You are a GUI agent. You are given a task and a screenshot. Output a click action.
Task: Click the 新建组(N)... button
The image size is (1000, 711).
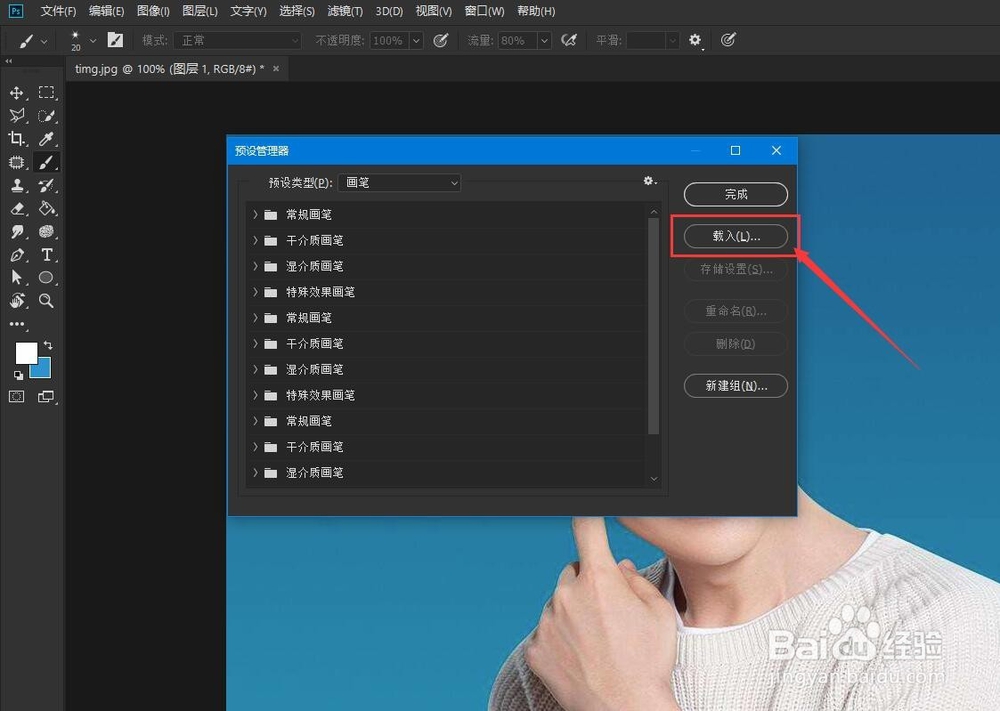(x=735, y=386)
